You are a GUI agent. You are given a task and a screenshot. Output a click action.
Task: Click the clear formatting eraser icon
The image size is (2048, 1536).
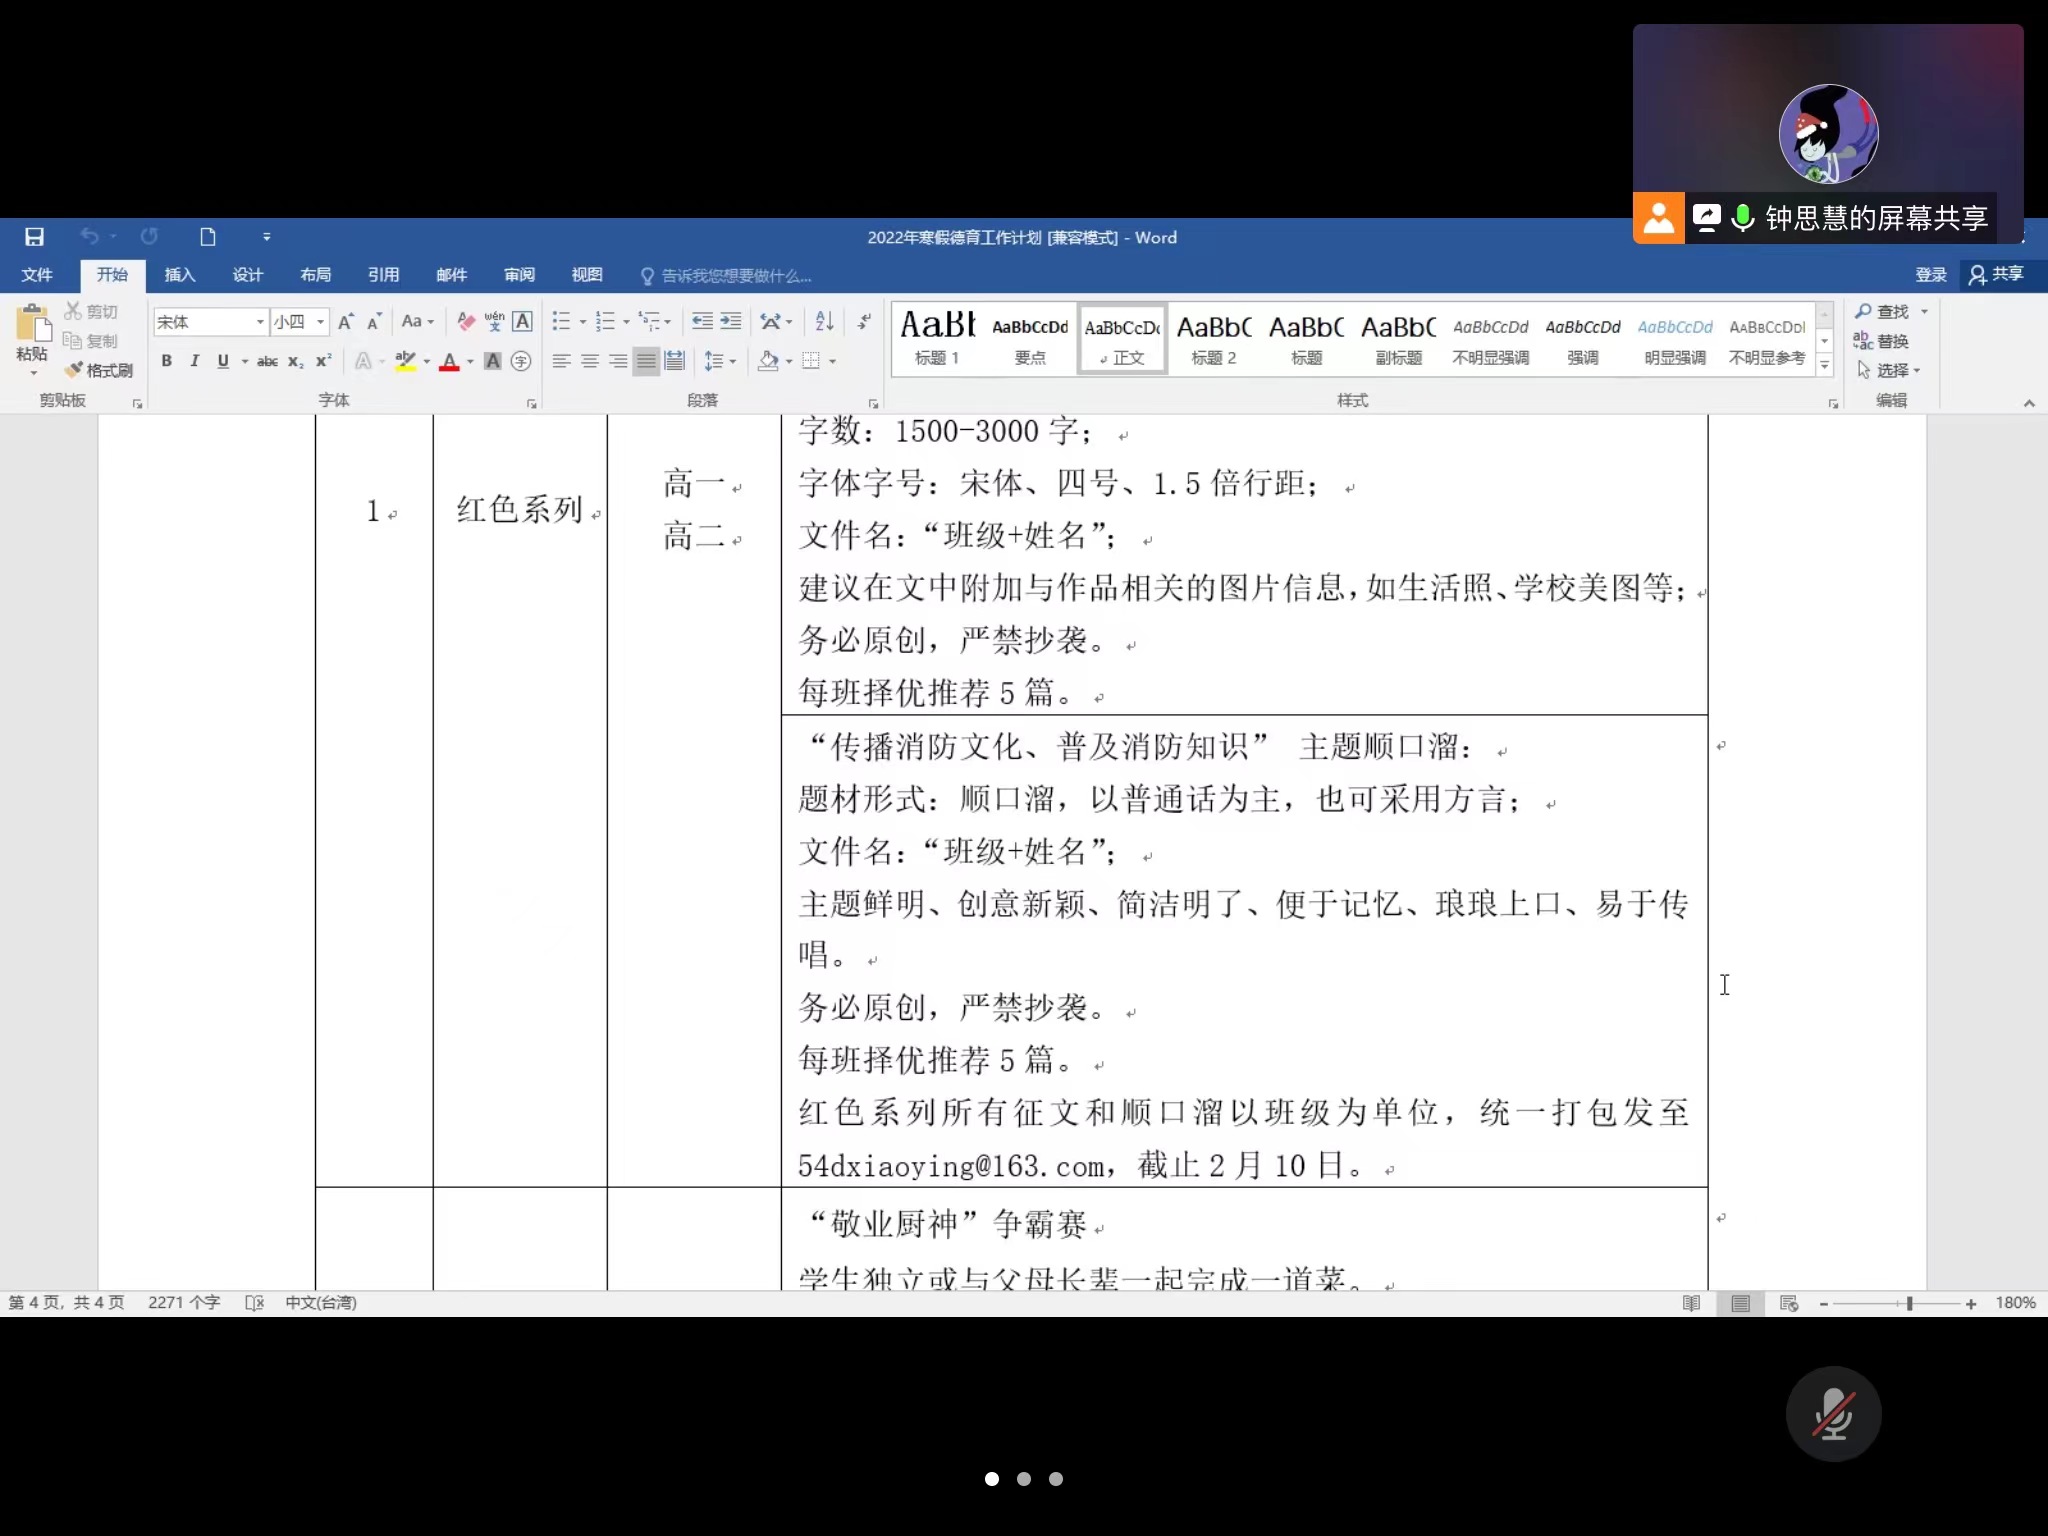pos(465,321)
